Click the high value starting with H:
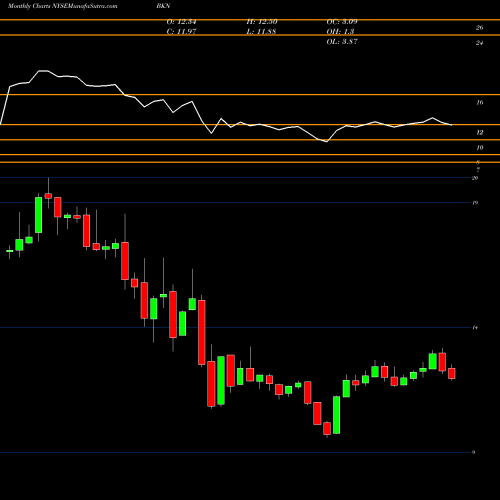This screenshot has width=500, height=500. [262, 22]
